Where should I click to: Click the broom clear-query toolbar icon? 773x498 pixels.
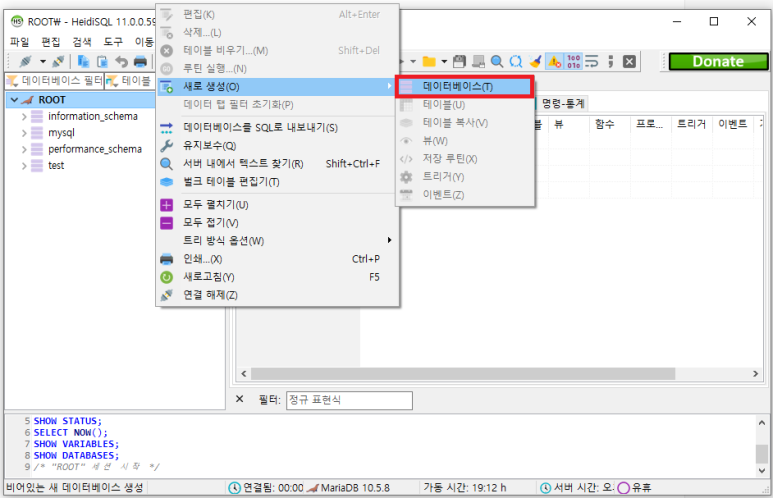535,62
